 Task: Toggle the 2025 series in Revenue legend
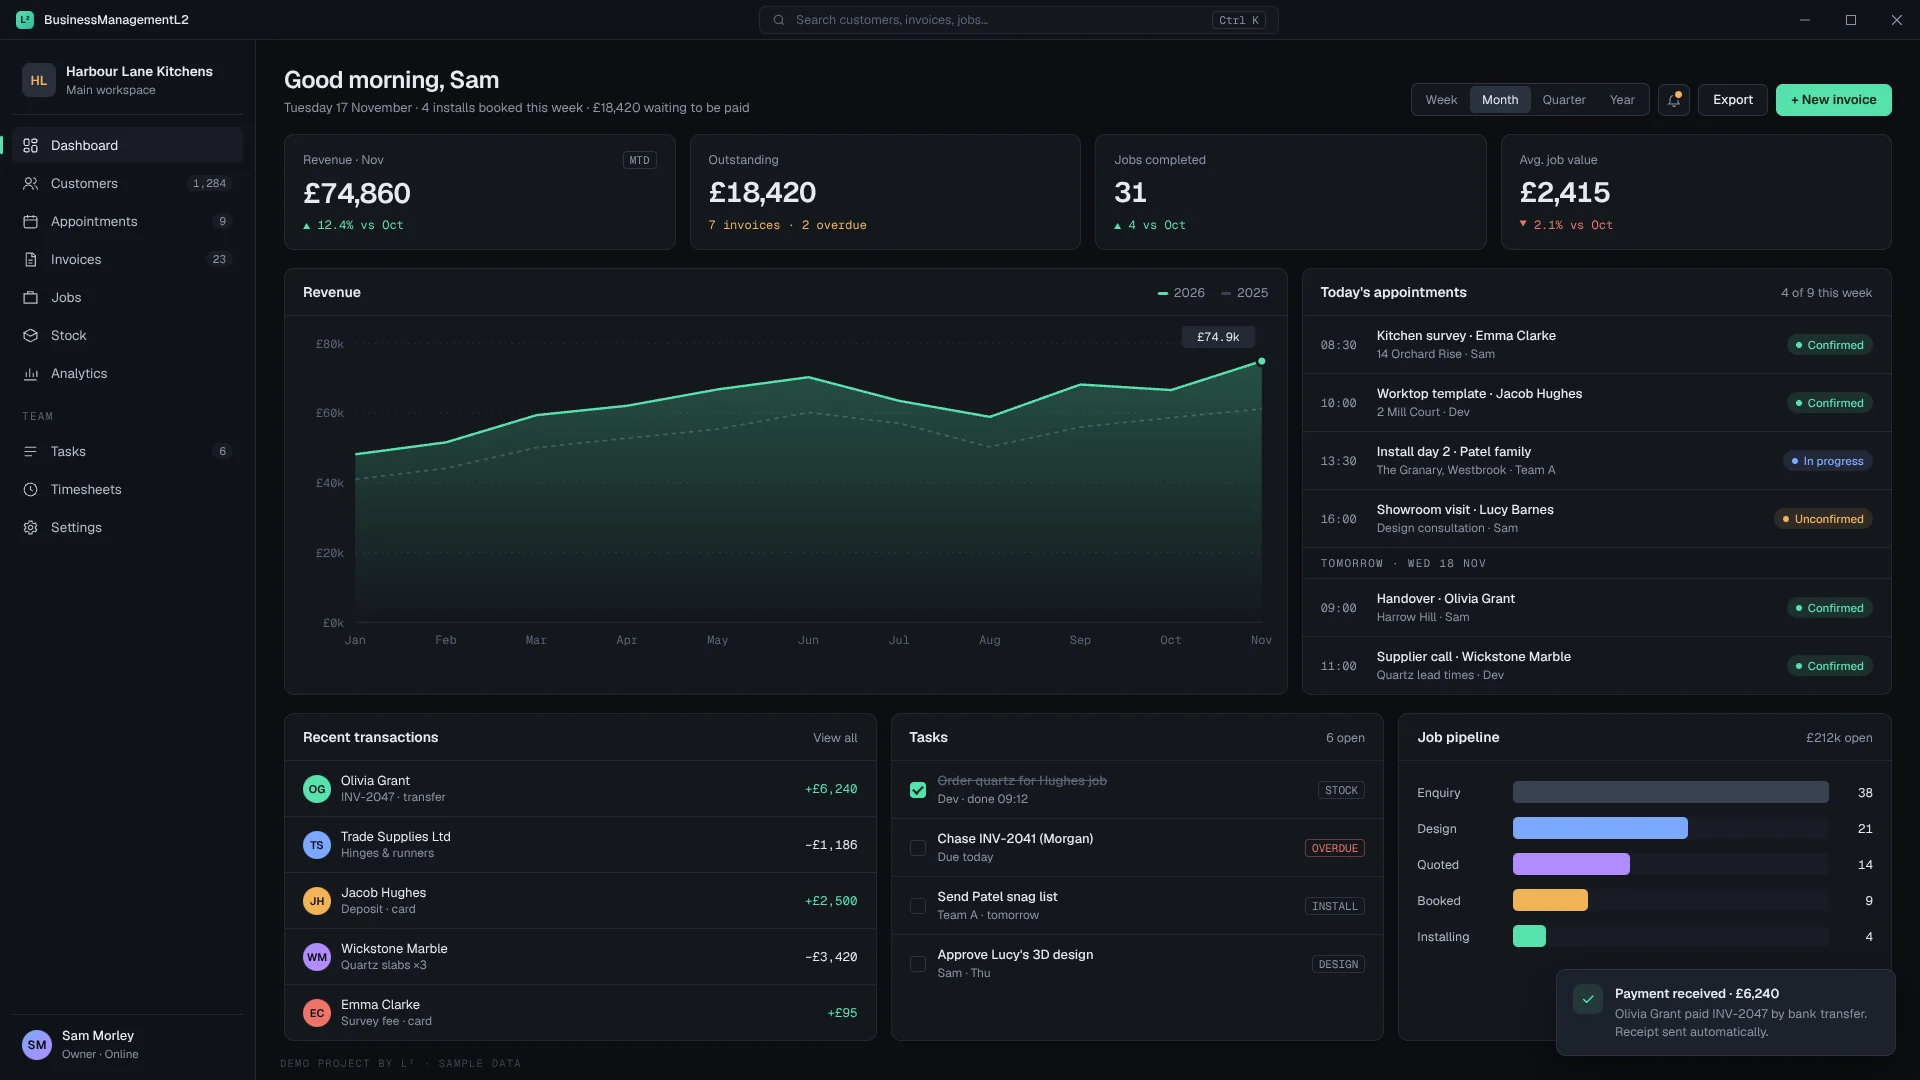pos(1245,293)
